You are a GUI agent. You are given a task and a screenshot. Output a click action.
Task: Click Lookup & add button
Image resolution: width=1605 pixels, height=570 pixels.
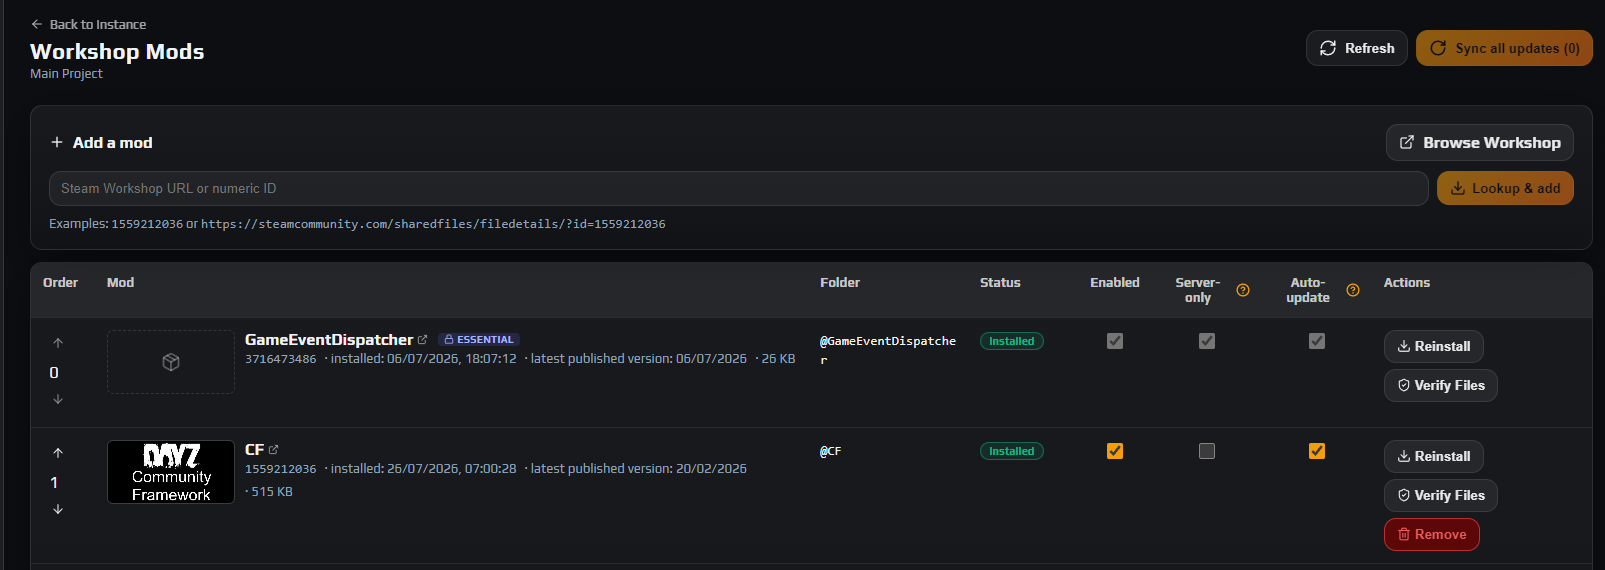[x=1505, y=188]
